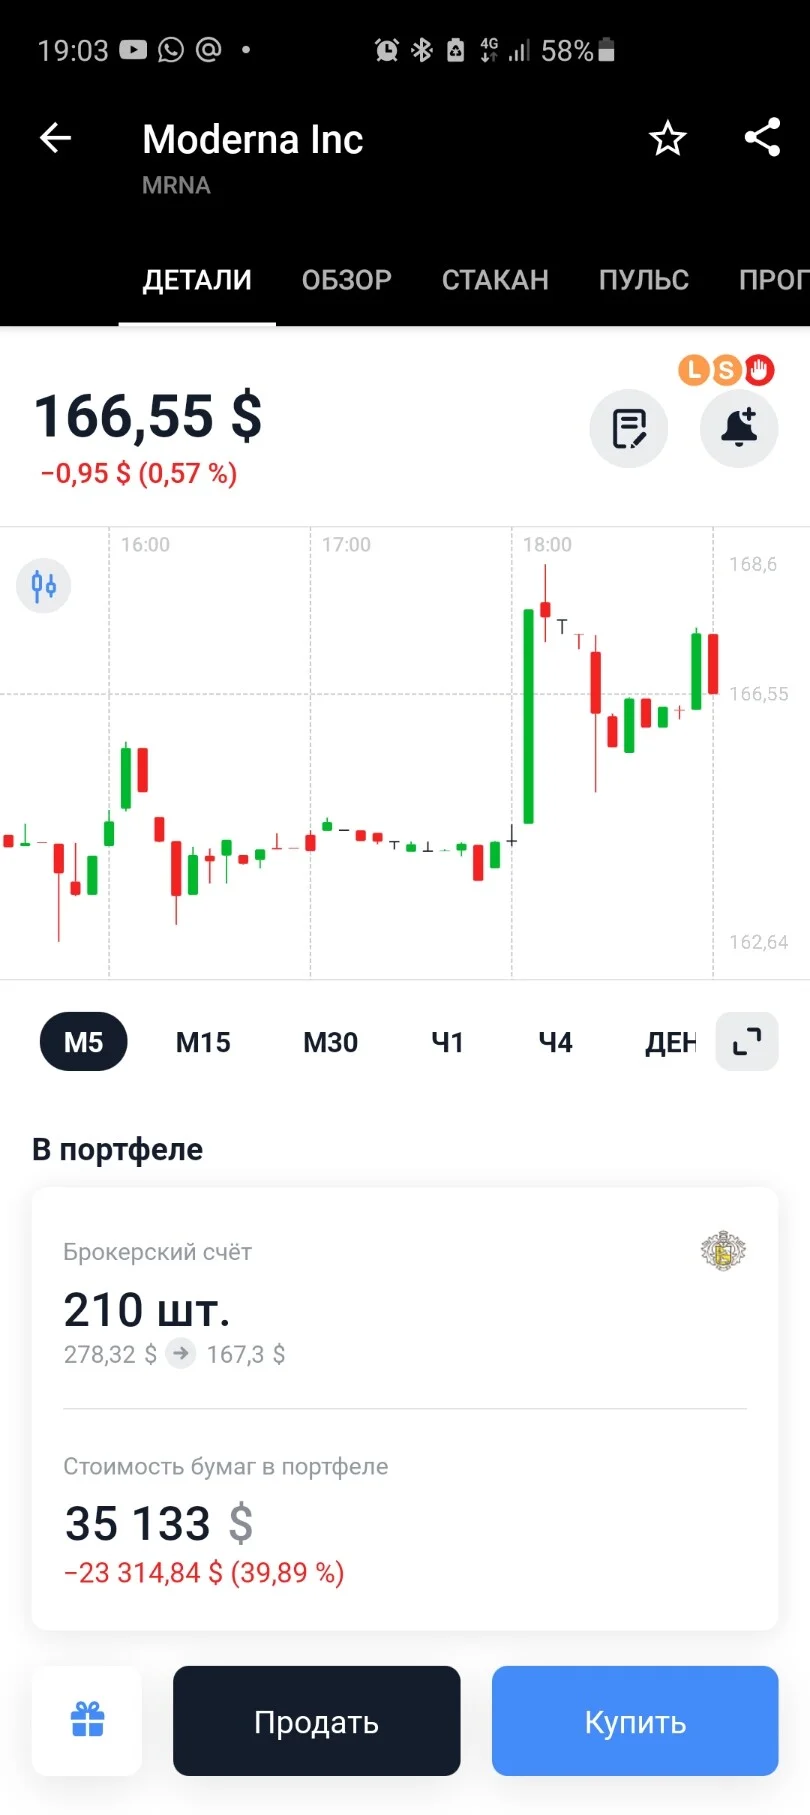
Task: Set a price alert with bell icon
Action: 739,428
